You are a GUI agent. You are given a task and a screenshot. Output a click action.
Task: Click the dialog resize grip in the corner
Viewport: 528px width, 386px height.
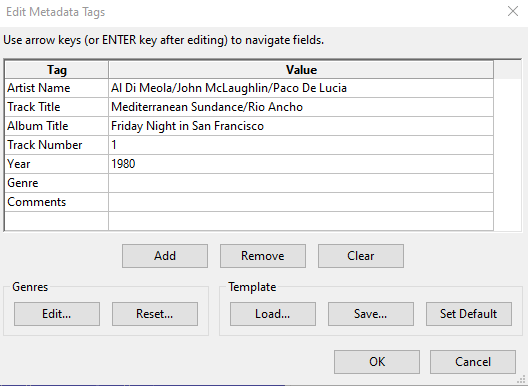tap(522, 380)
